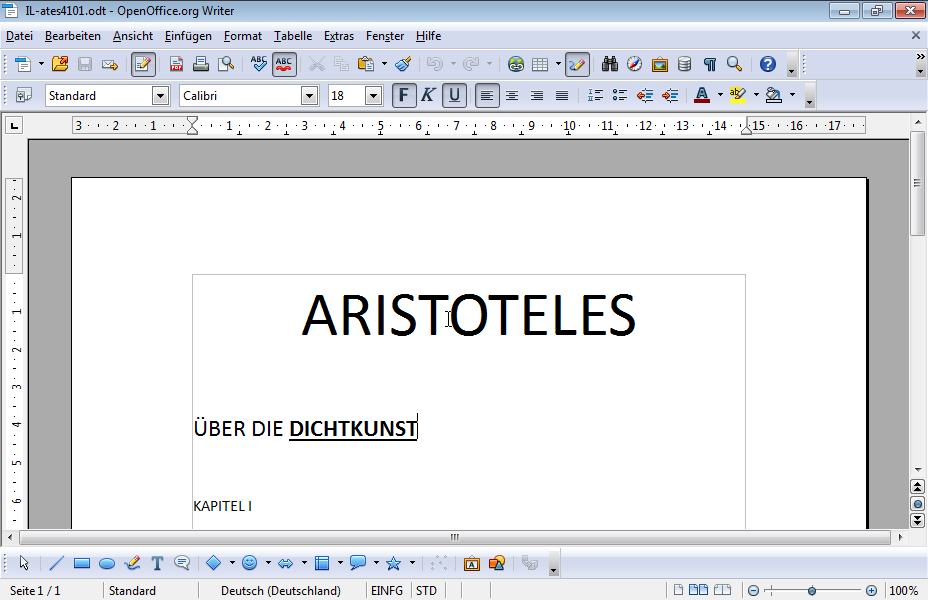Insert picture From File icon

pyautogui.click(x=497, y=563)
